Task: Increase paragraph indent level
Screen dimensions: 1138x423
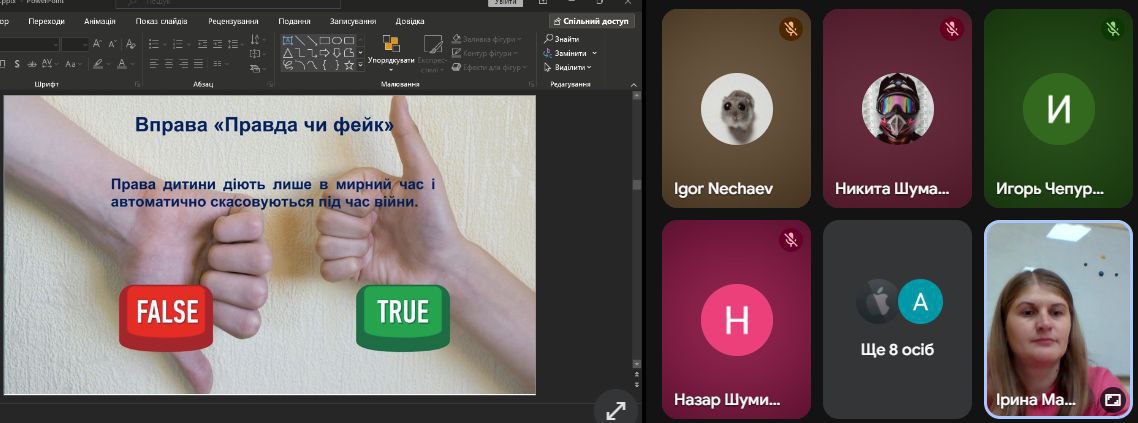Action: pos(218,44)
